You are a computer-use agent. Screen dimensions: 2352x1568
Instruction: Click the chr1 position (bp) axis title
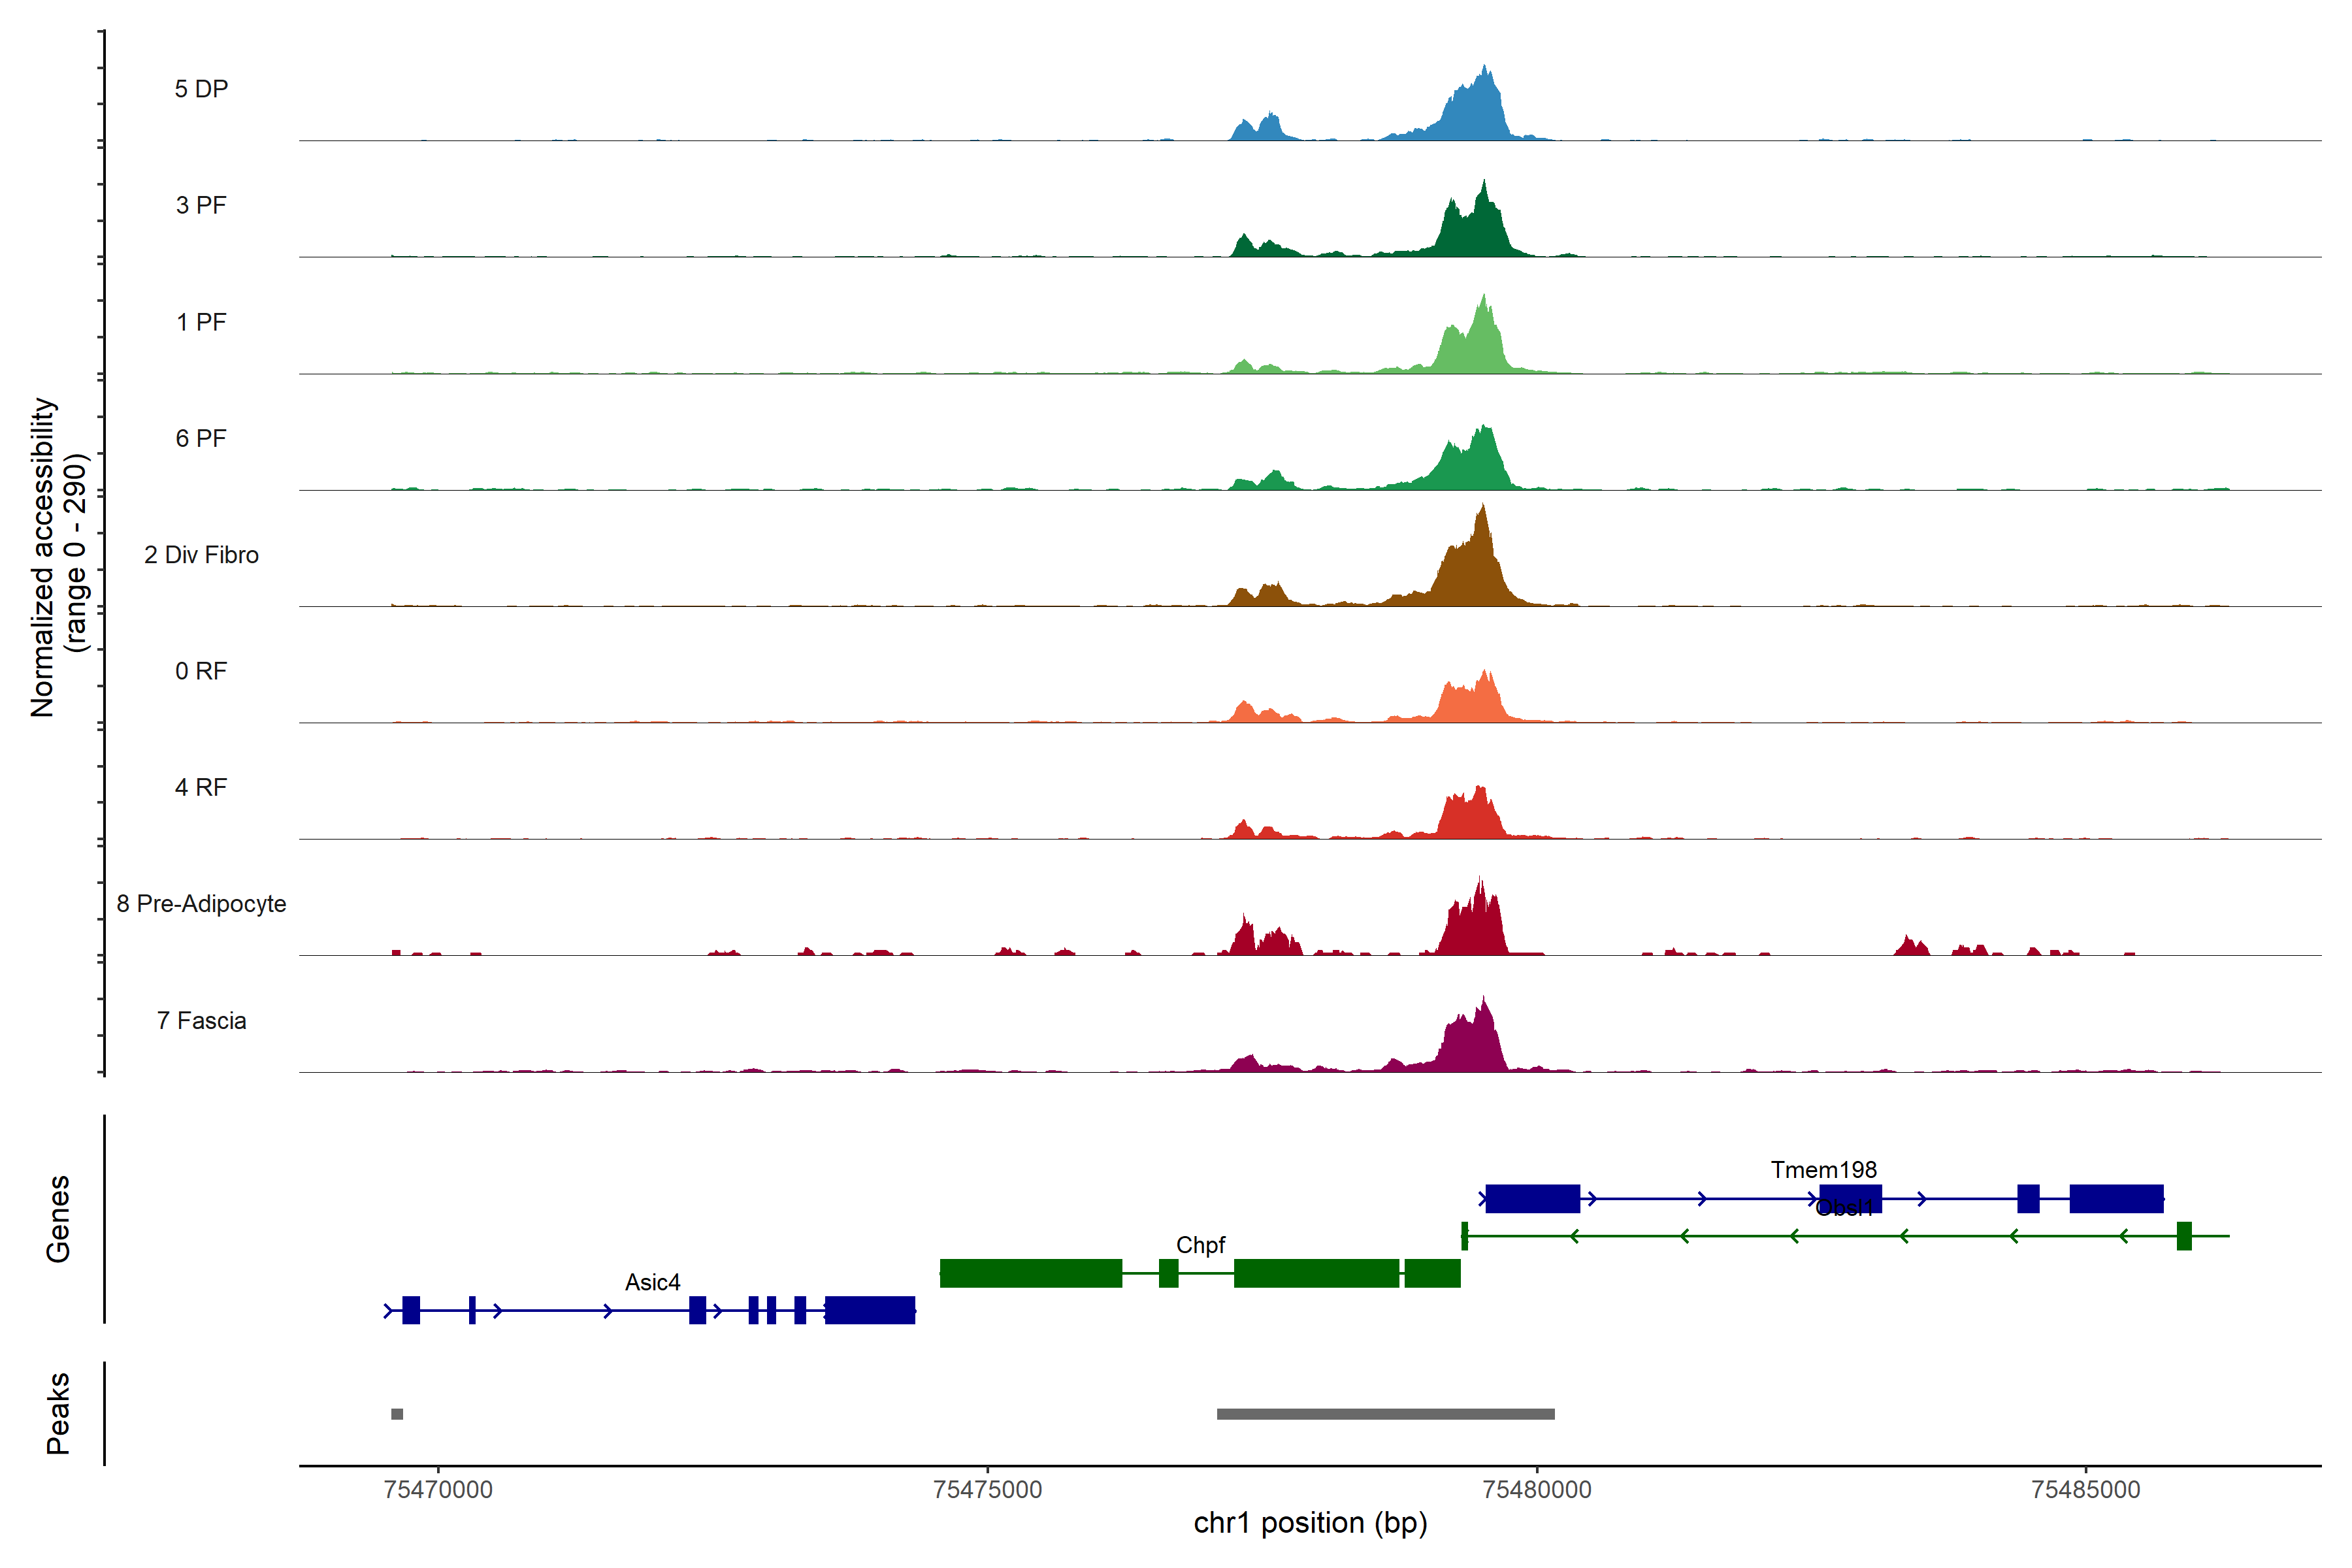1310,1523
